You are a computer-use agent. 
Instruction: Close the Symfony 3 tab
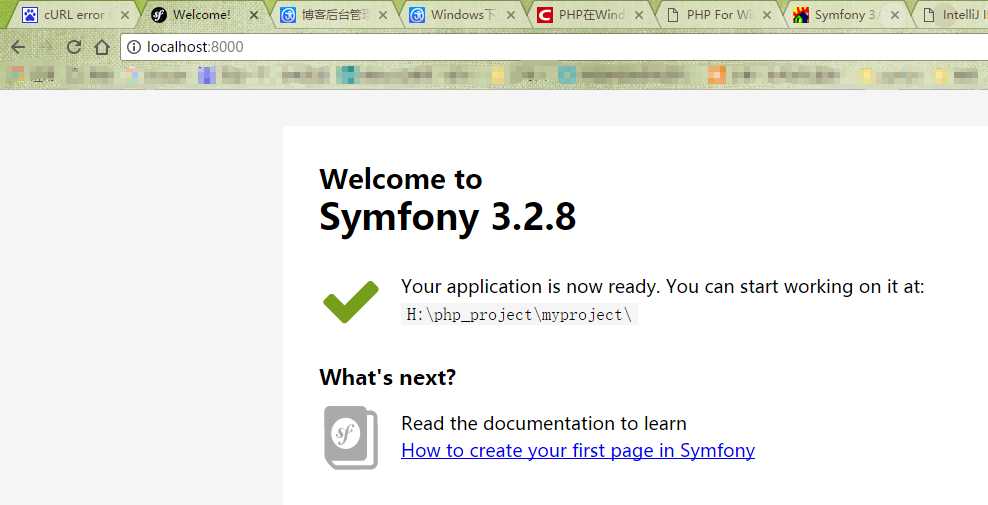click(x=895, y=15)
